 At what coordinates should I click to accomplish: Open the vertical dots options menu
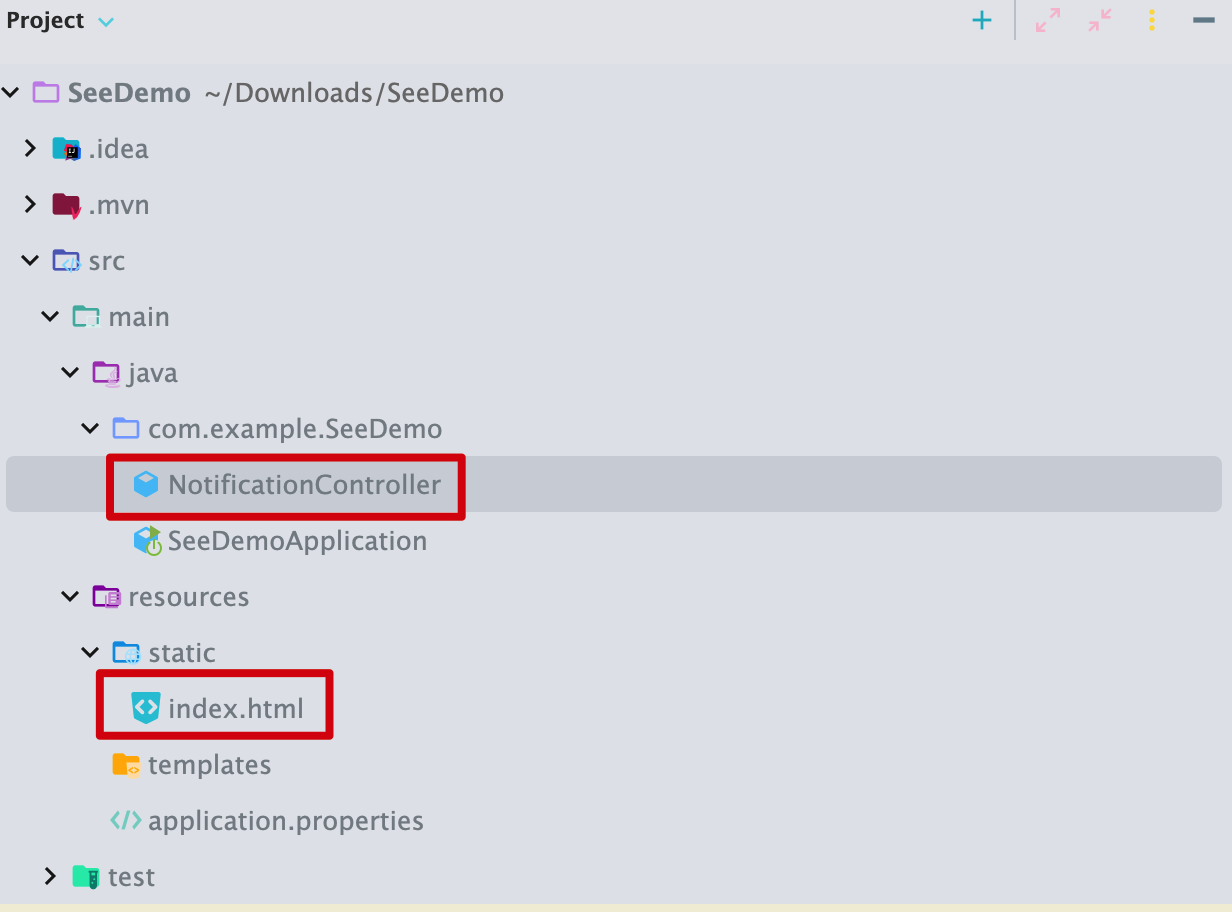(x=1152, y=21)
